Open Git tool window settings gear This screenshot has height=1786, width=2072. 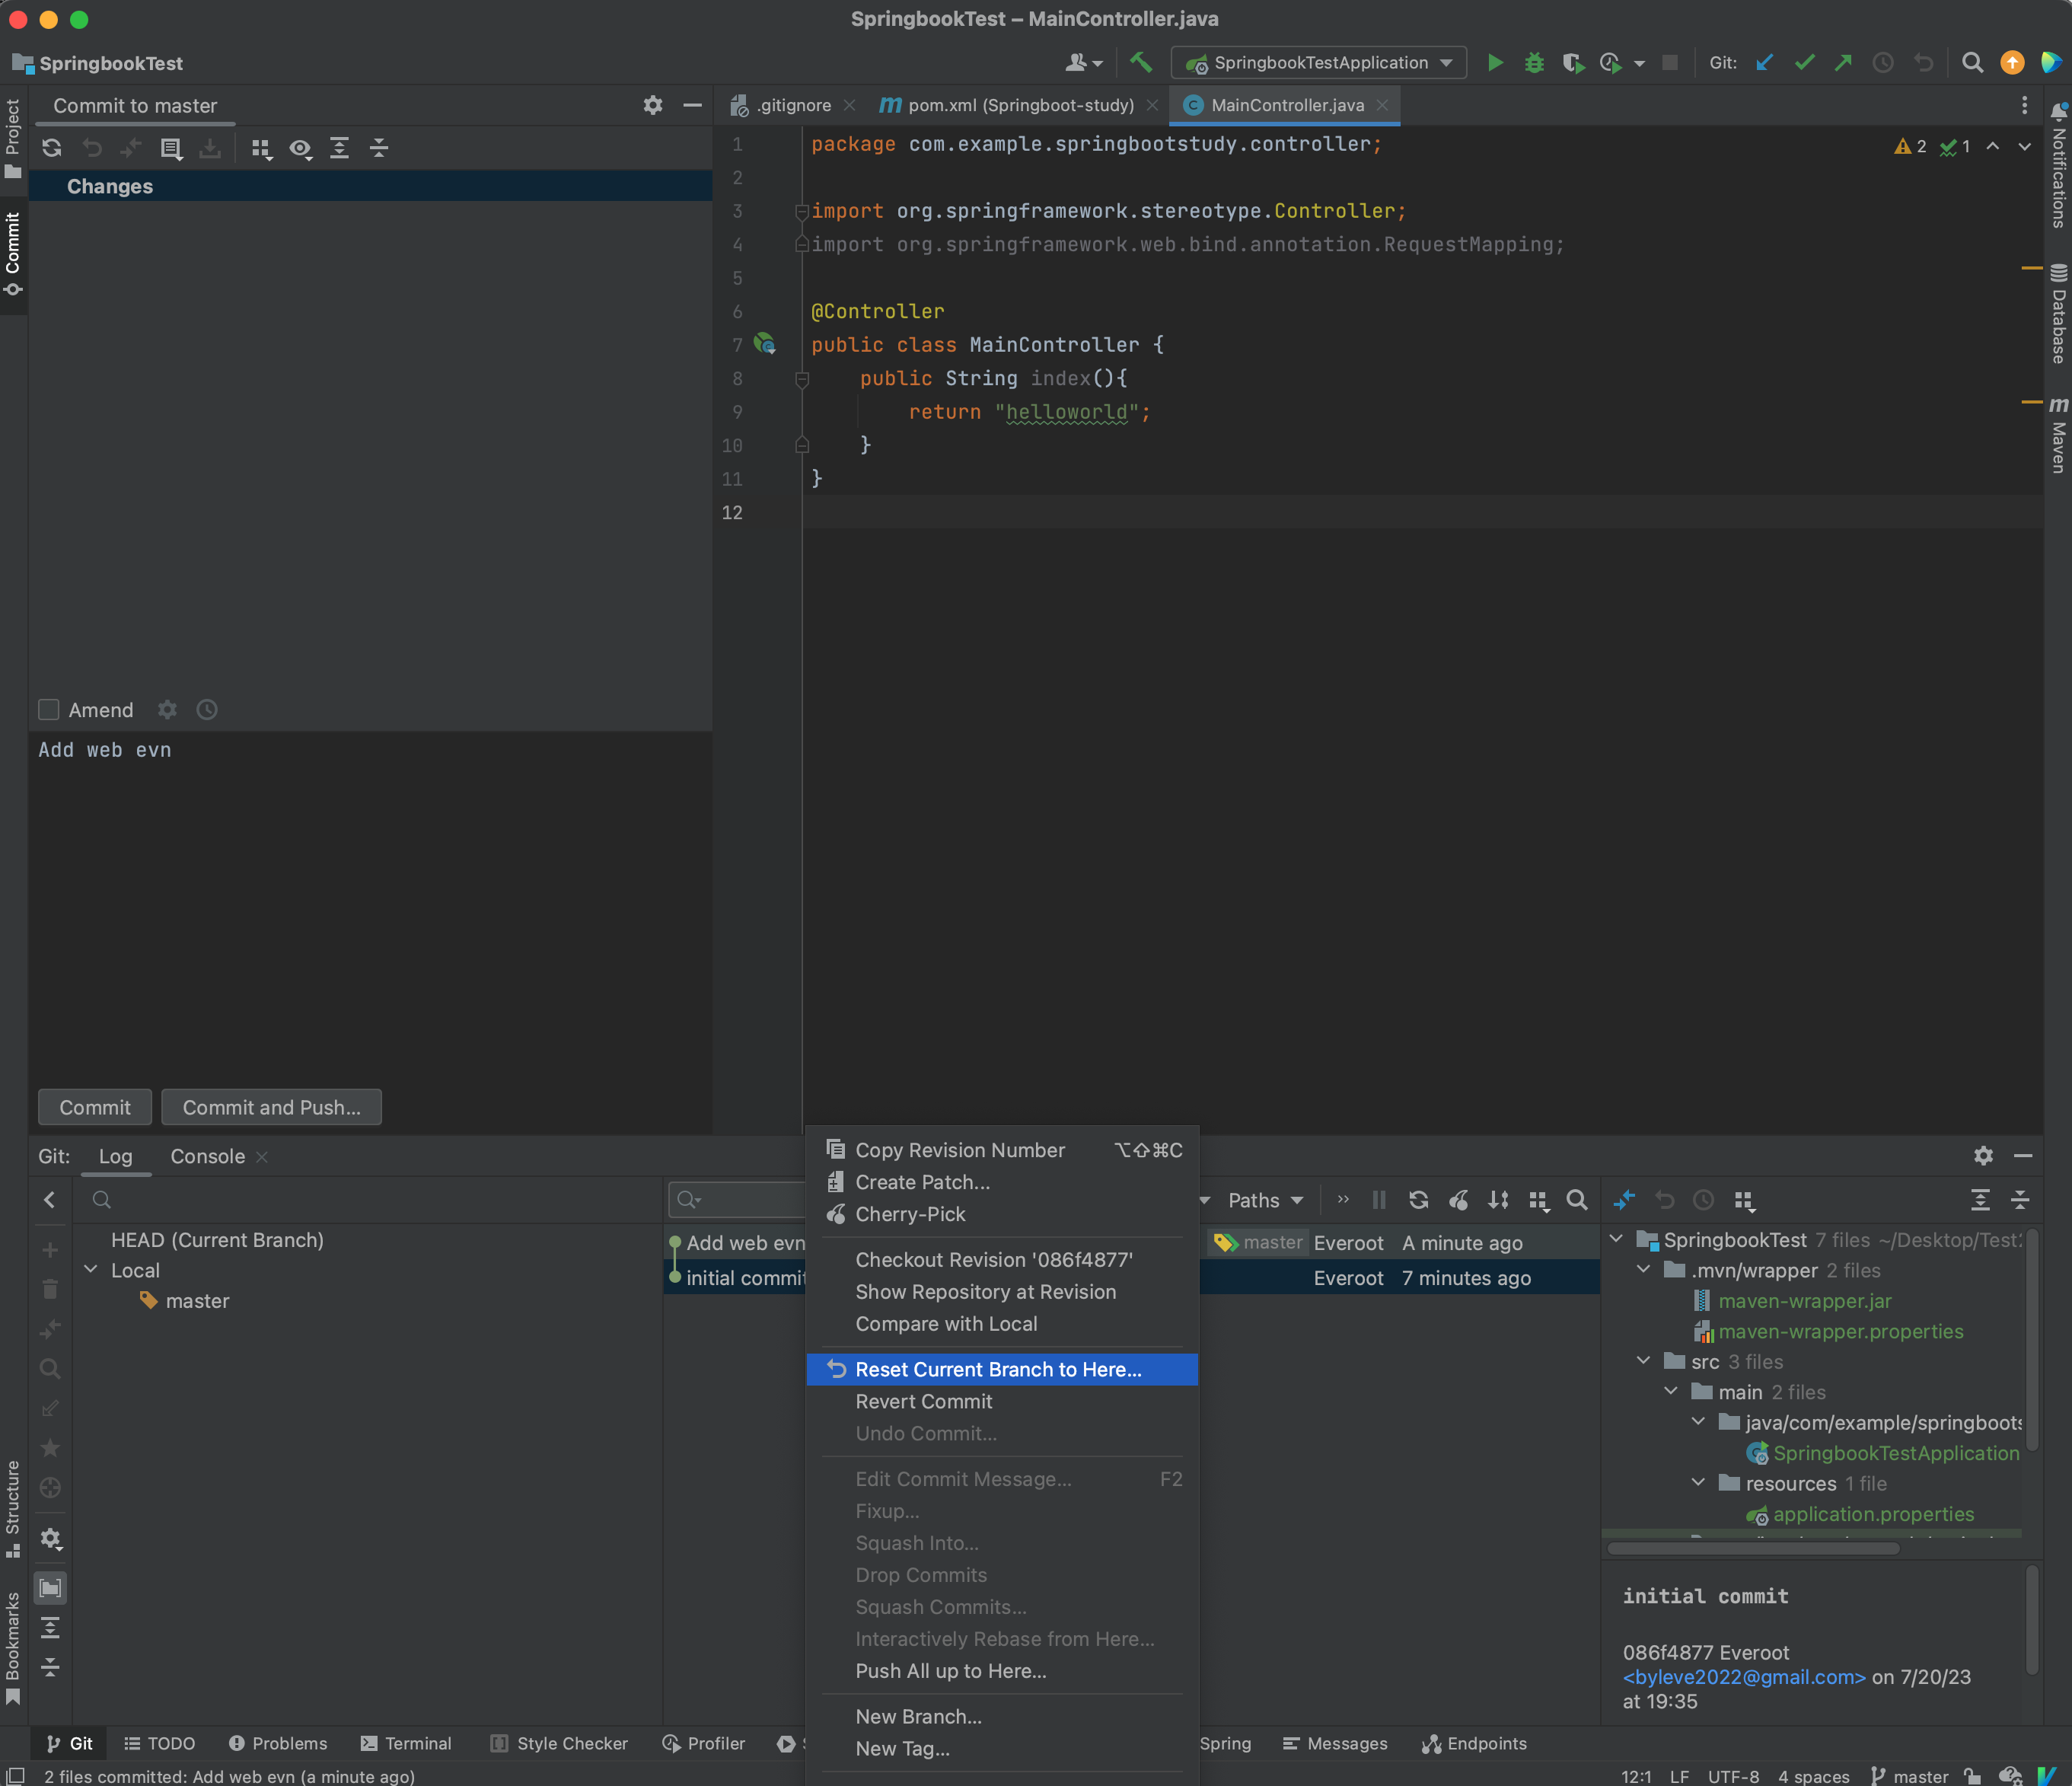1984,1156
